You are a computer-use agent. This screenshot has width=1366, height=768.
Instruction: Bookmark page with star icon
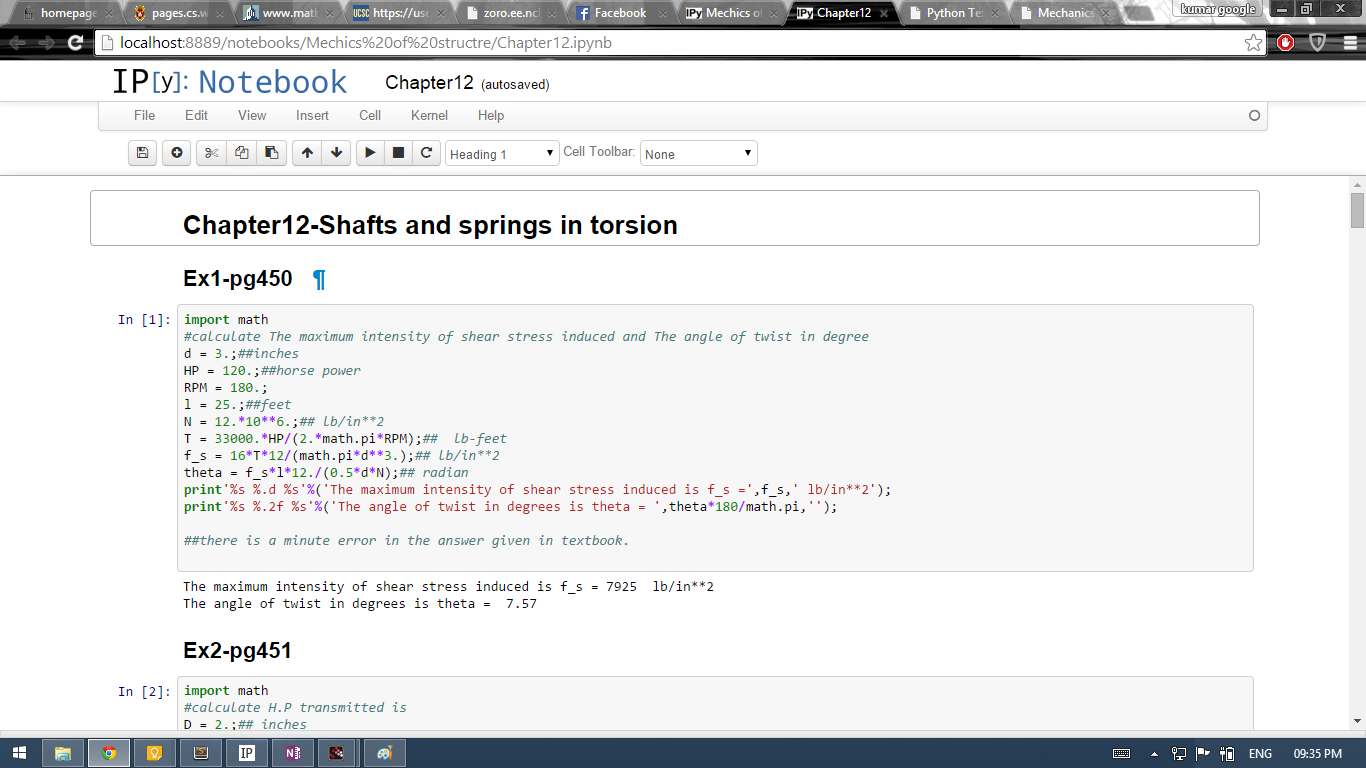pyautogui.click(x=1253, y=43)
